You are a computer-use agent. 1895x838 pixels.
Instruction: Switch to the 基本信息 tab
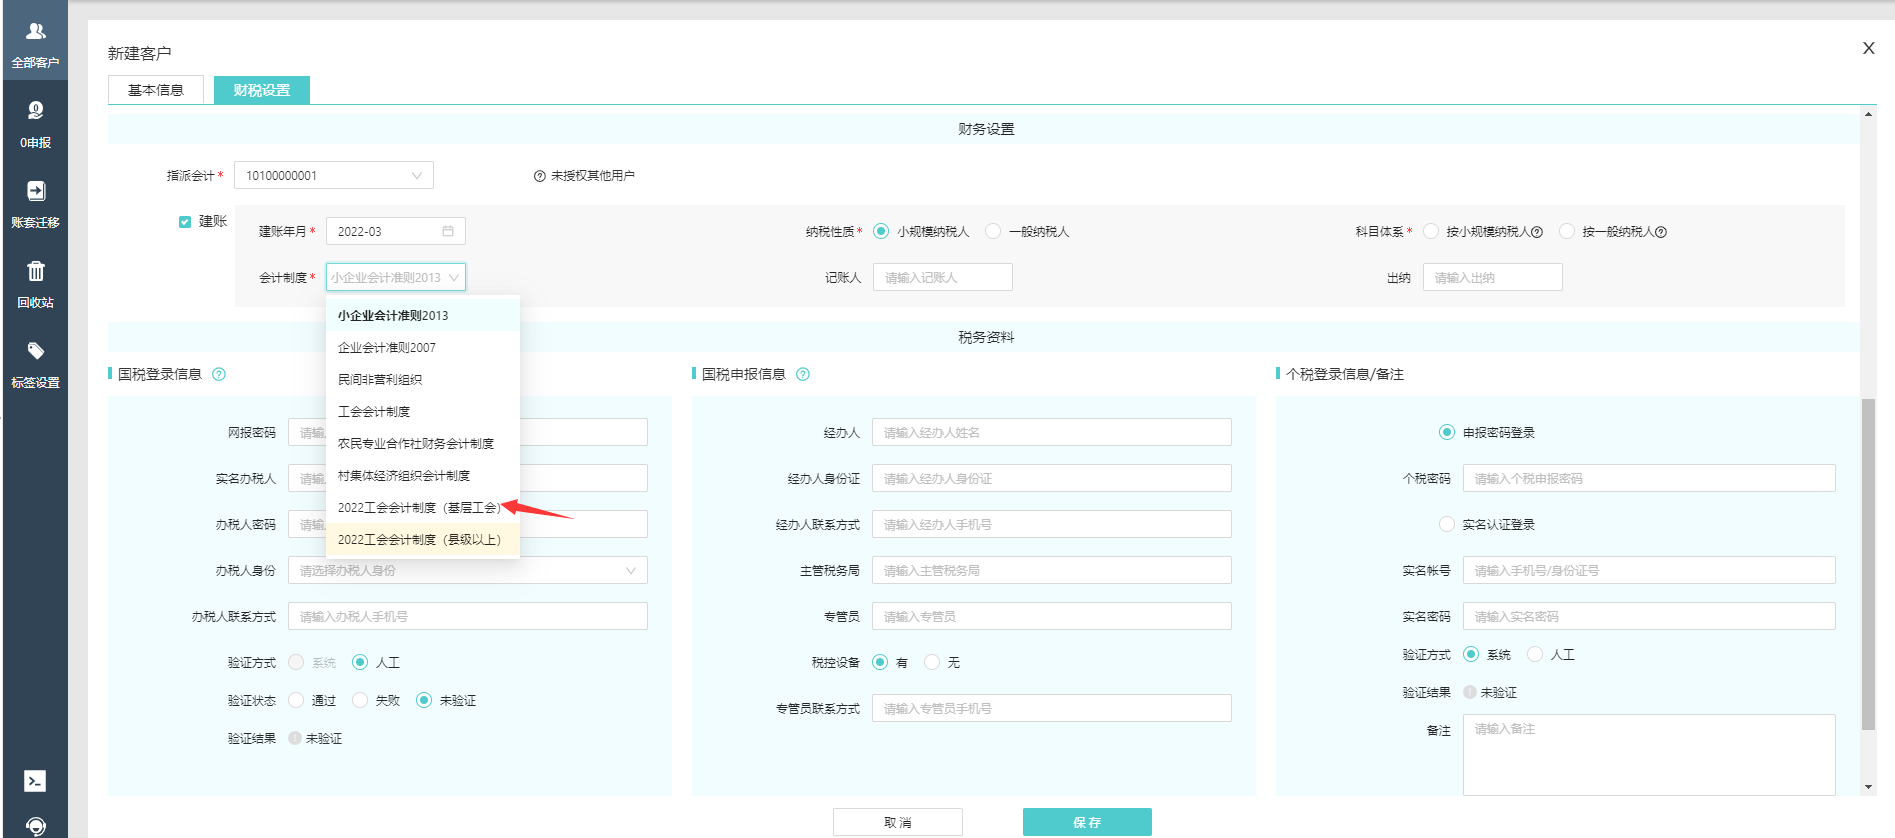156,90
